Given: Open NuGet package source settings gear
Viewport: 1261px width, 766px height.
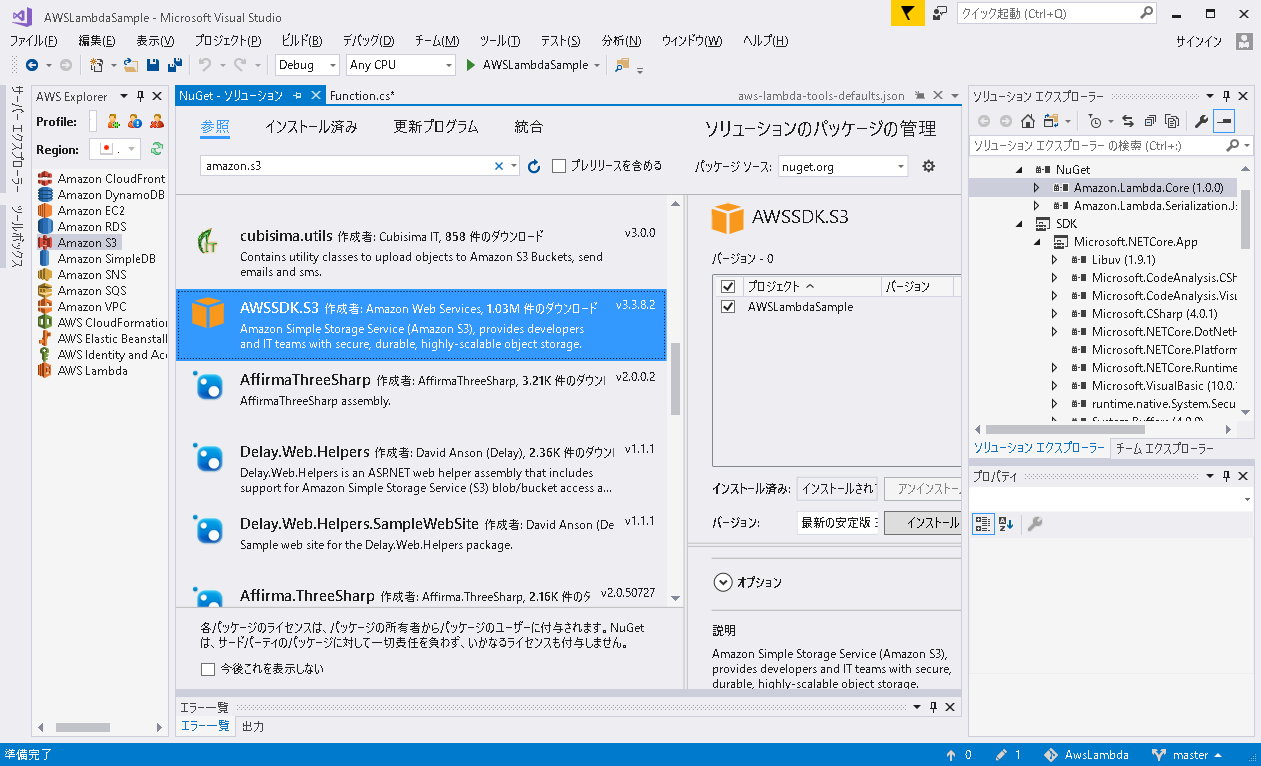Looking at the screenshot, I should pos(928,166).
